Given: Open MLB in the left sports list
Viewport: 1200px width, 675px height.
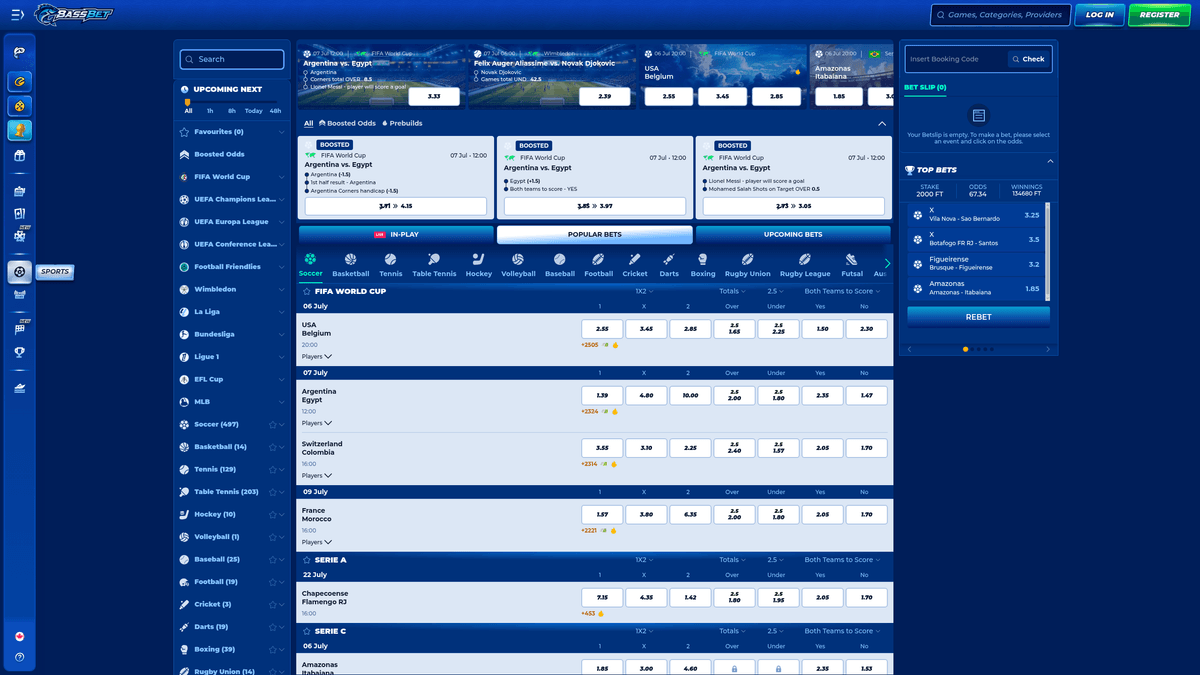Looking at the screenshot, I should [x=232, y=402].
